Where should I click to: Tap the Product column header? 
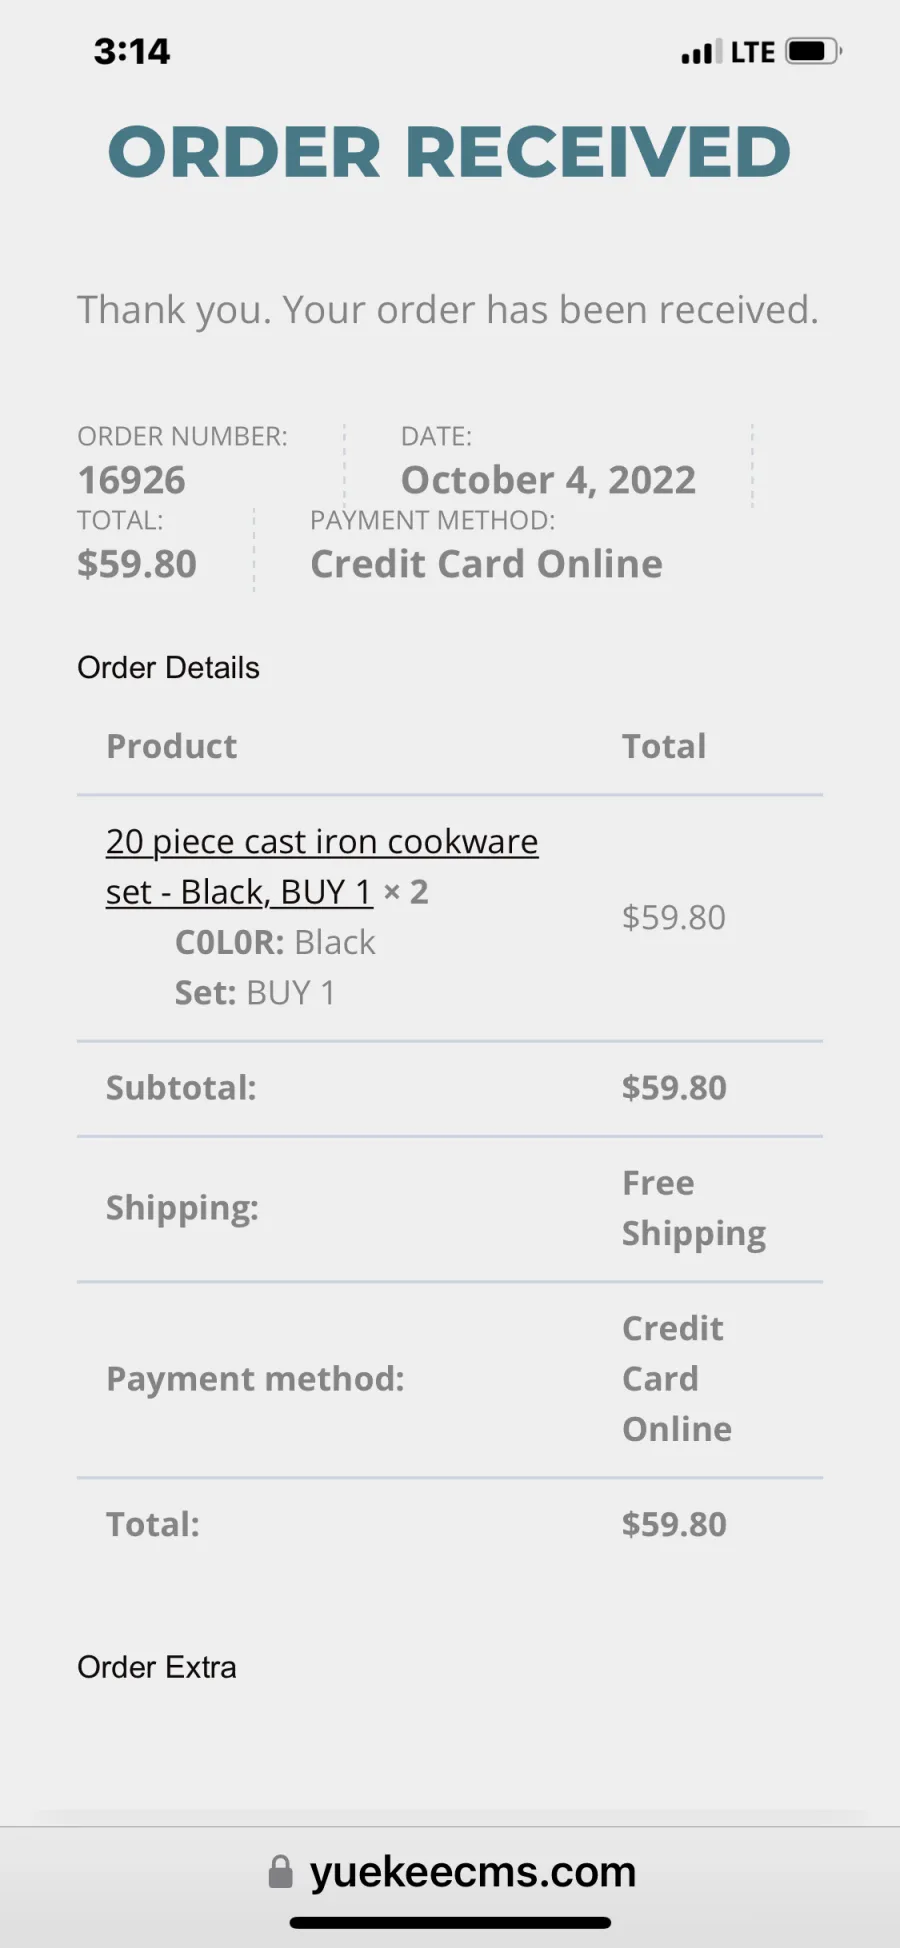coord(172,747)
